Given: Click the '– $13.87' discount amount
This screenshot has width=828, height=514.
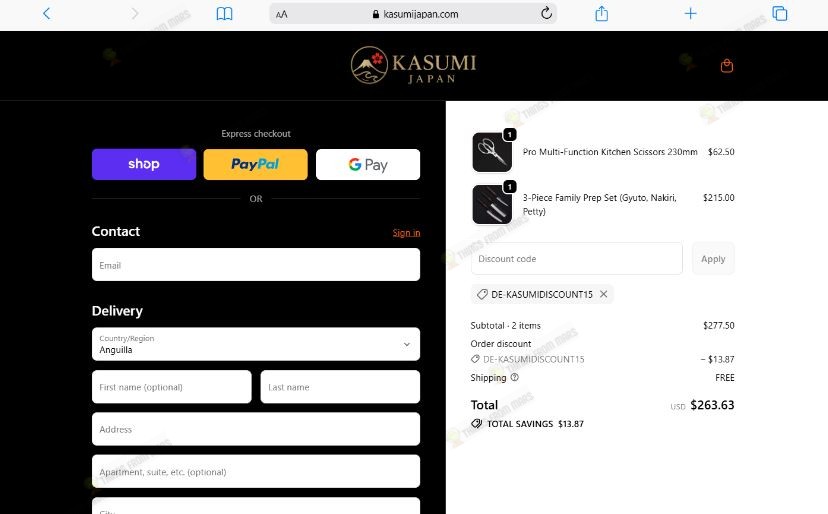Looking at the screenshot, I should pos(717,359).
